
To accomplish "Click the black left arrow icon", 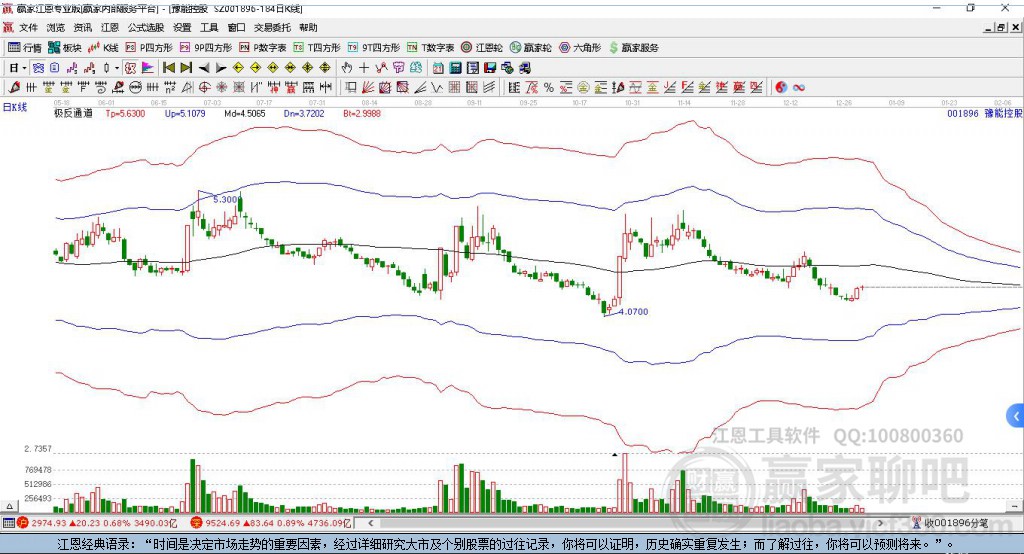I will tap(204, 68).
